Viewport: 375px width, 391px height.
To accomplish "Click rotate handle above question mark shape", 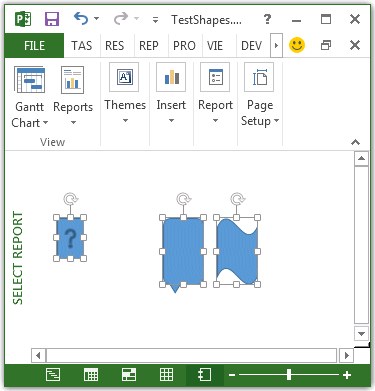I will pyautogui.click(x=70, y=199).
